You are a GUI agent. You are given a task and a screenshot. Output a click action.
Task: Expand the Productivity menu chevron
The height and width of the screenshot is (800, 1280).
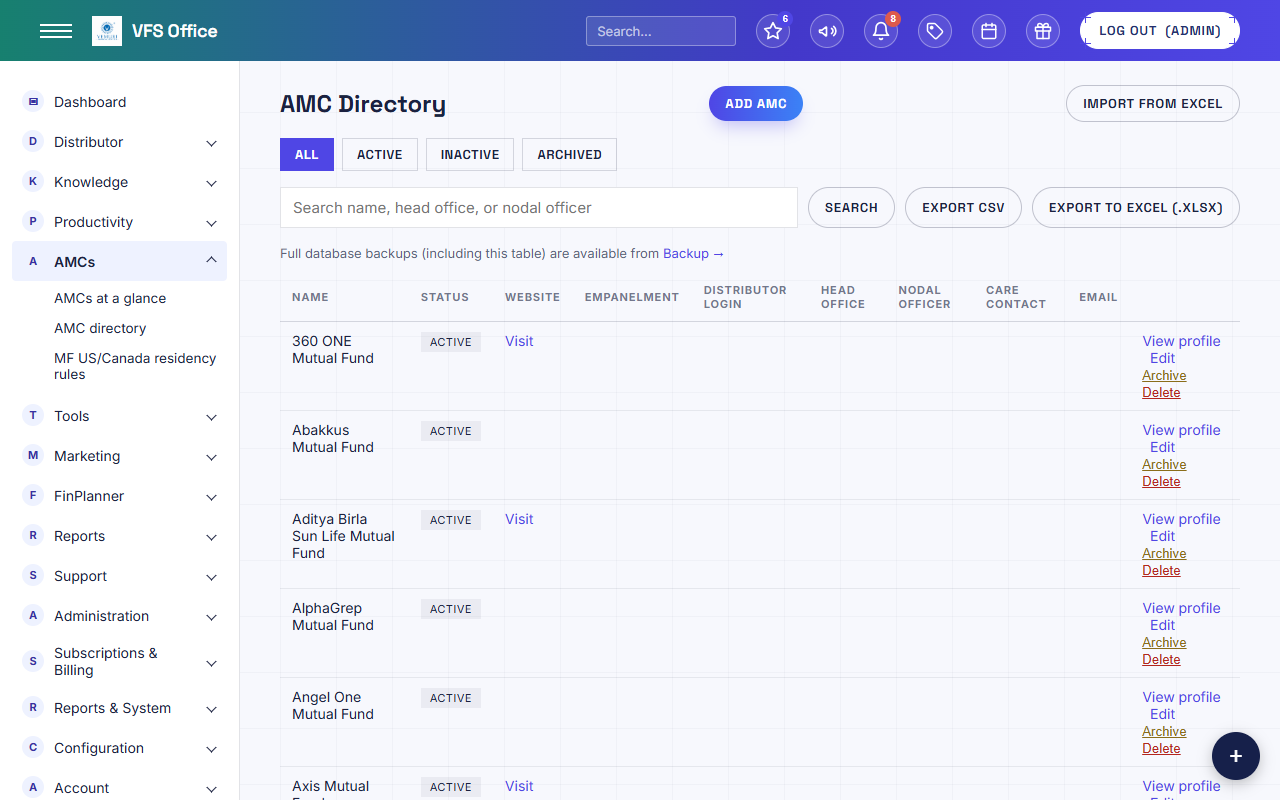tap(211, 223)
